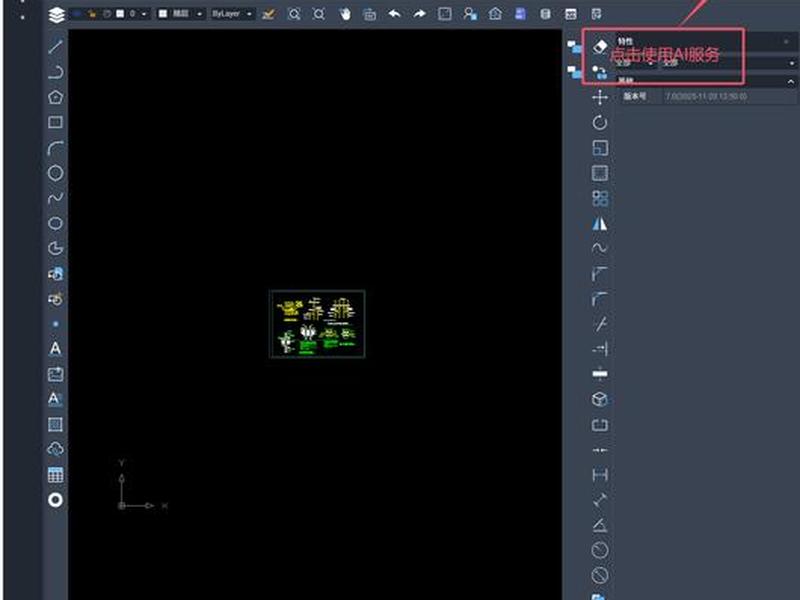Screen dimensions: 800x600
Task: Select the Donut ring tool
Action: click(56, 500)
